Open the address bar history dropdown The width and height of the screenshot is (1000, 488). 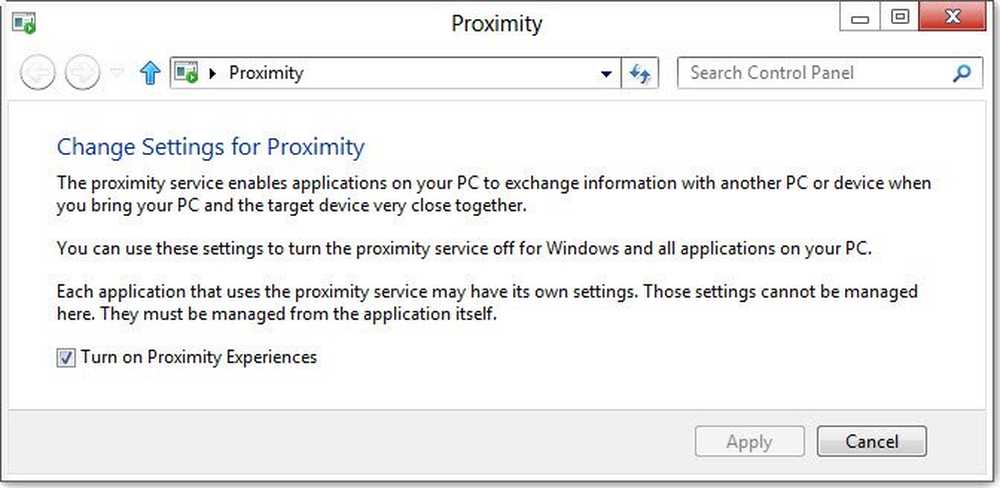[606, 73]
